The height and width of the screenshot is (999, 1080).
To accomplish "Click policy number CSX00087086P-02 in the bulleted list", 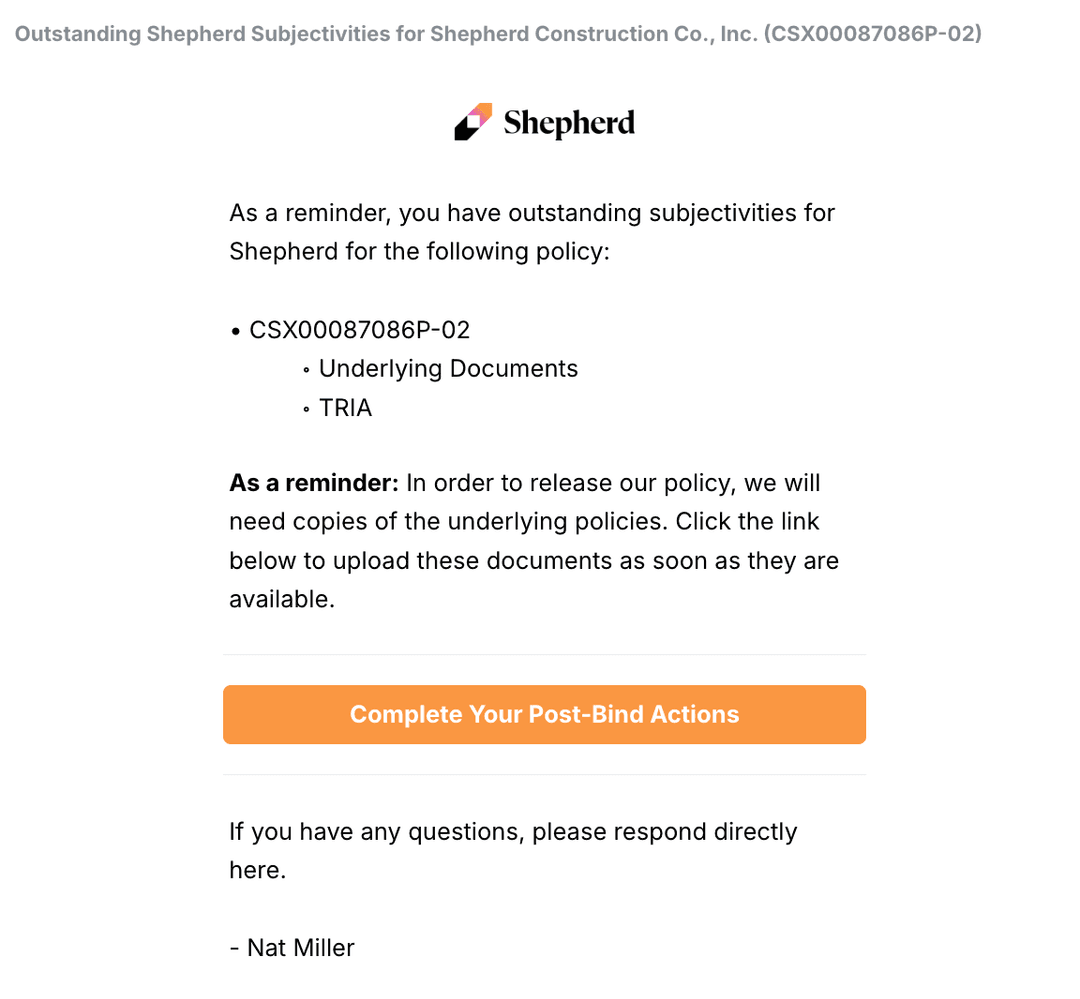I will (359, 330).
